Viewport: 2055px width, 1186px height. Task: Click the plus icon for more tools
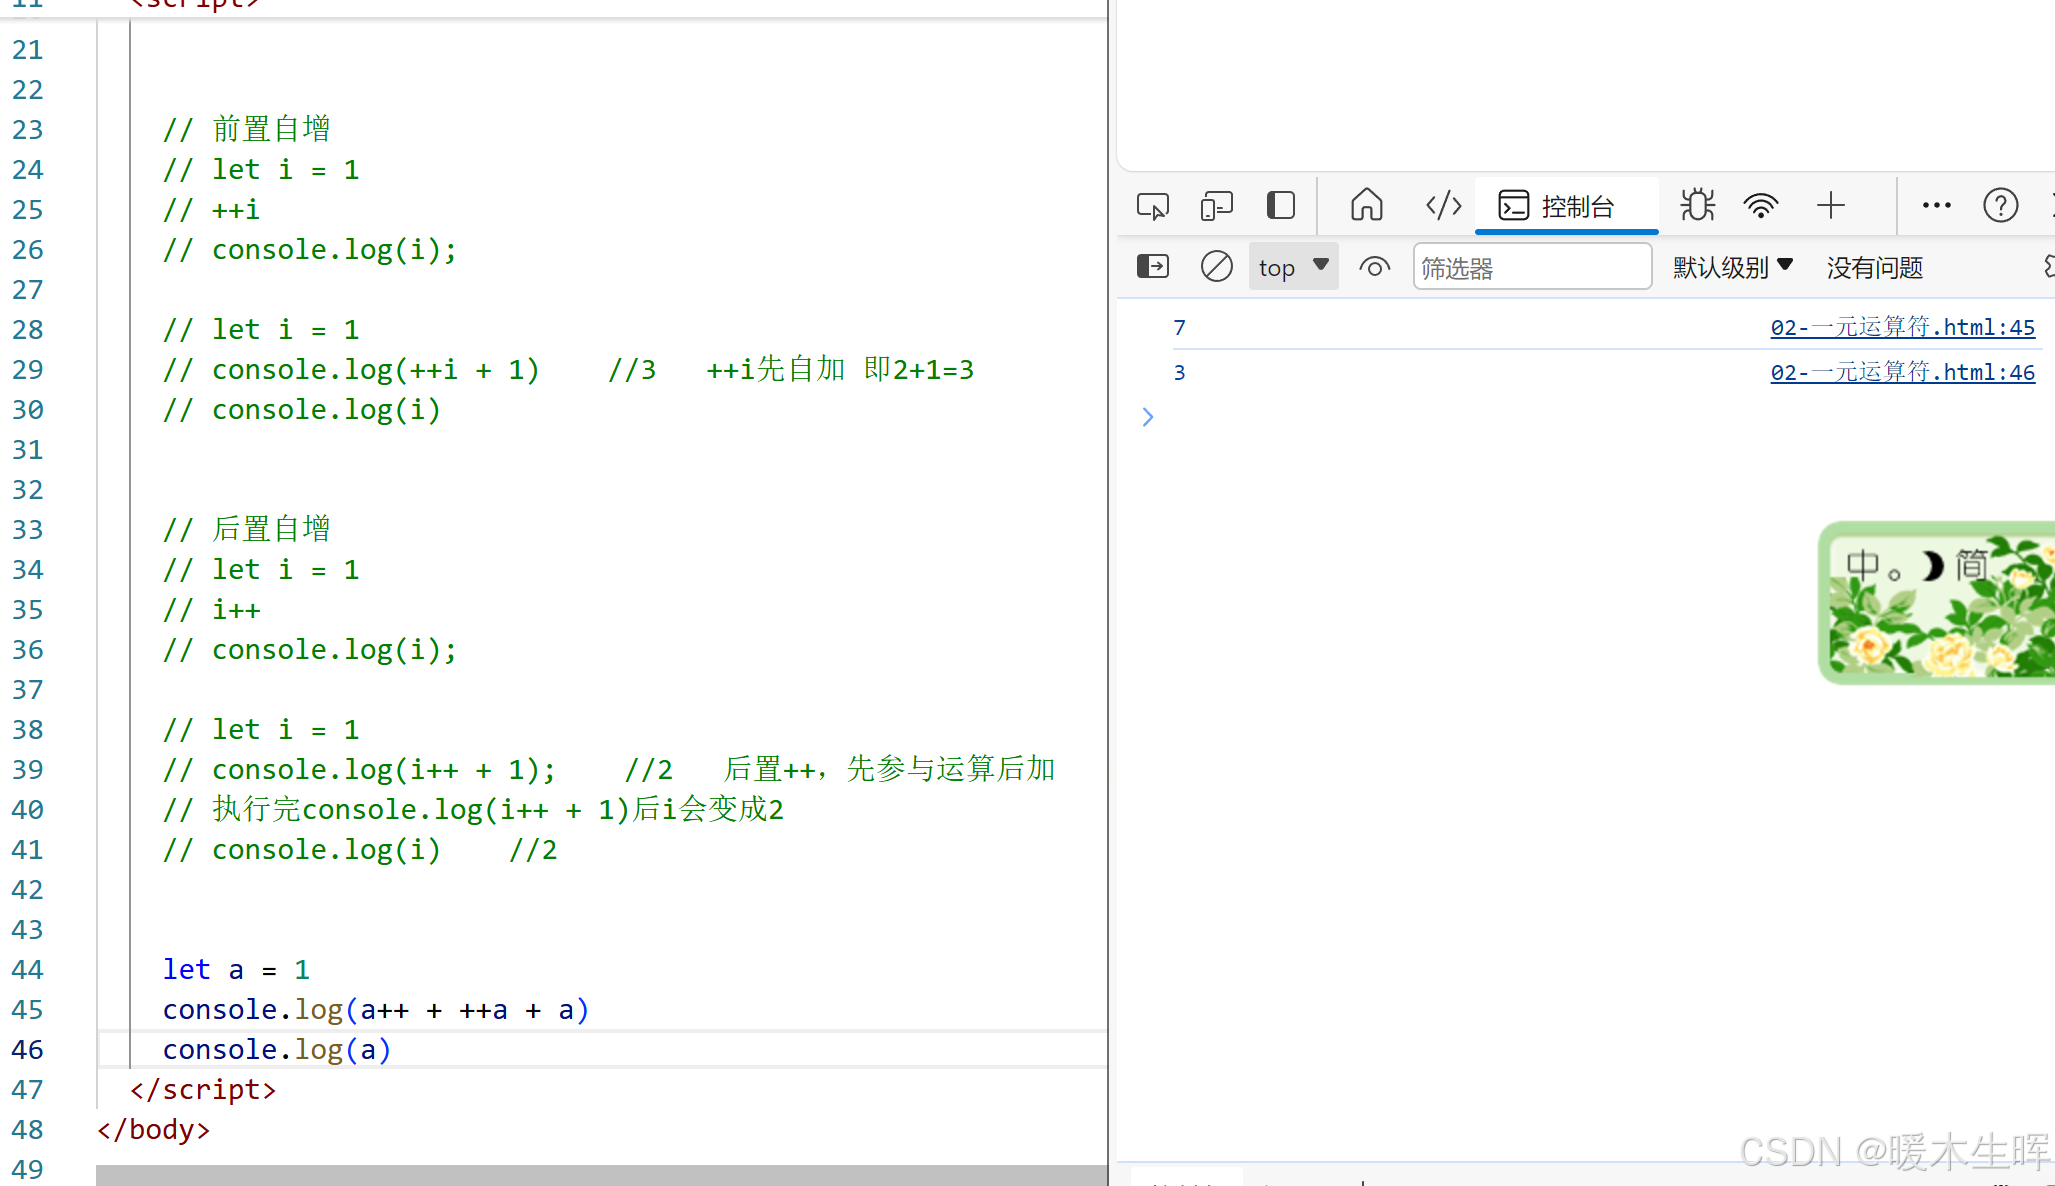coord(1830,206)
